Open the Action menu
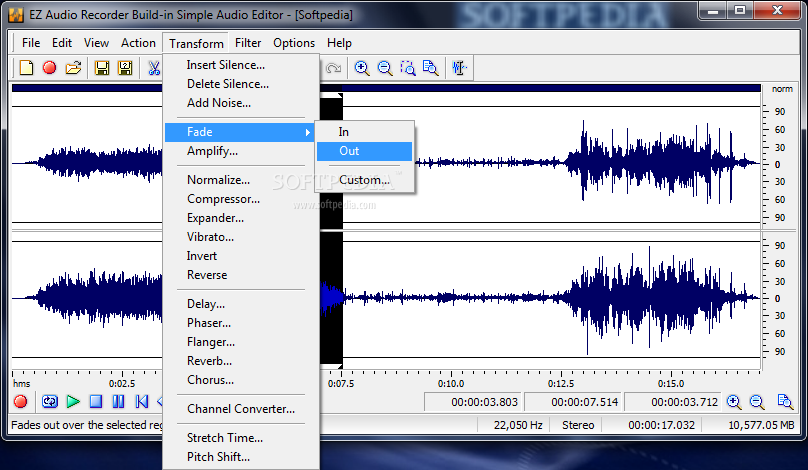This screenshot has width=808, height=470. point(138,43)
